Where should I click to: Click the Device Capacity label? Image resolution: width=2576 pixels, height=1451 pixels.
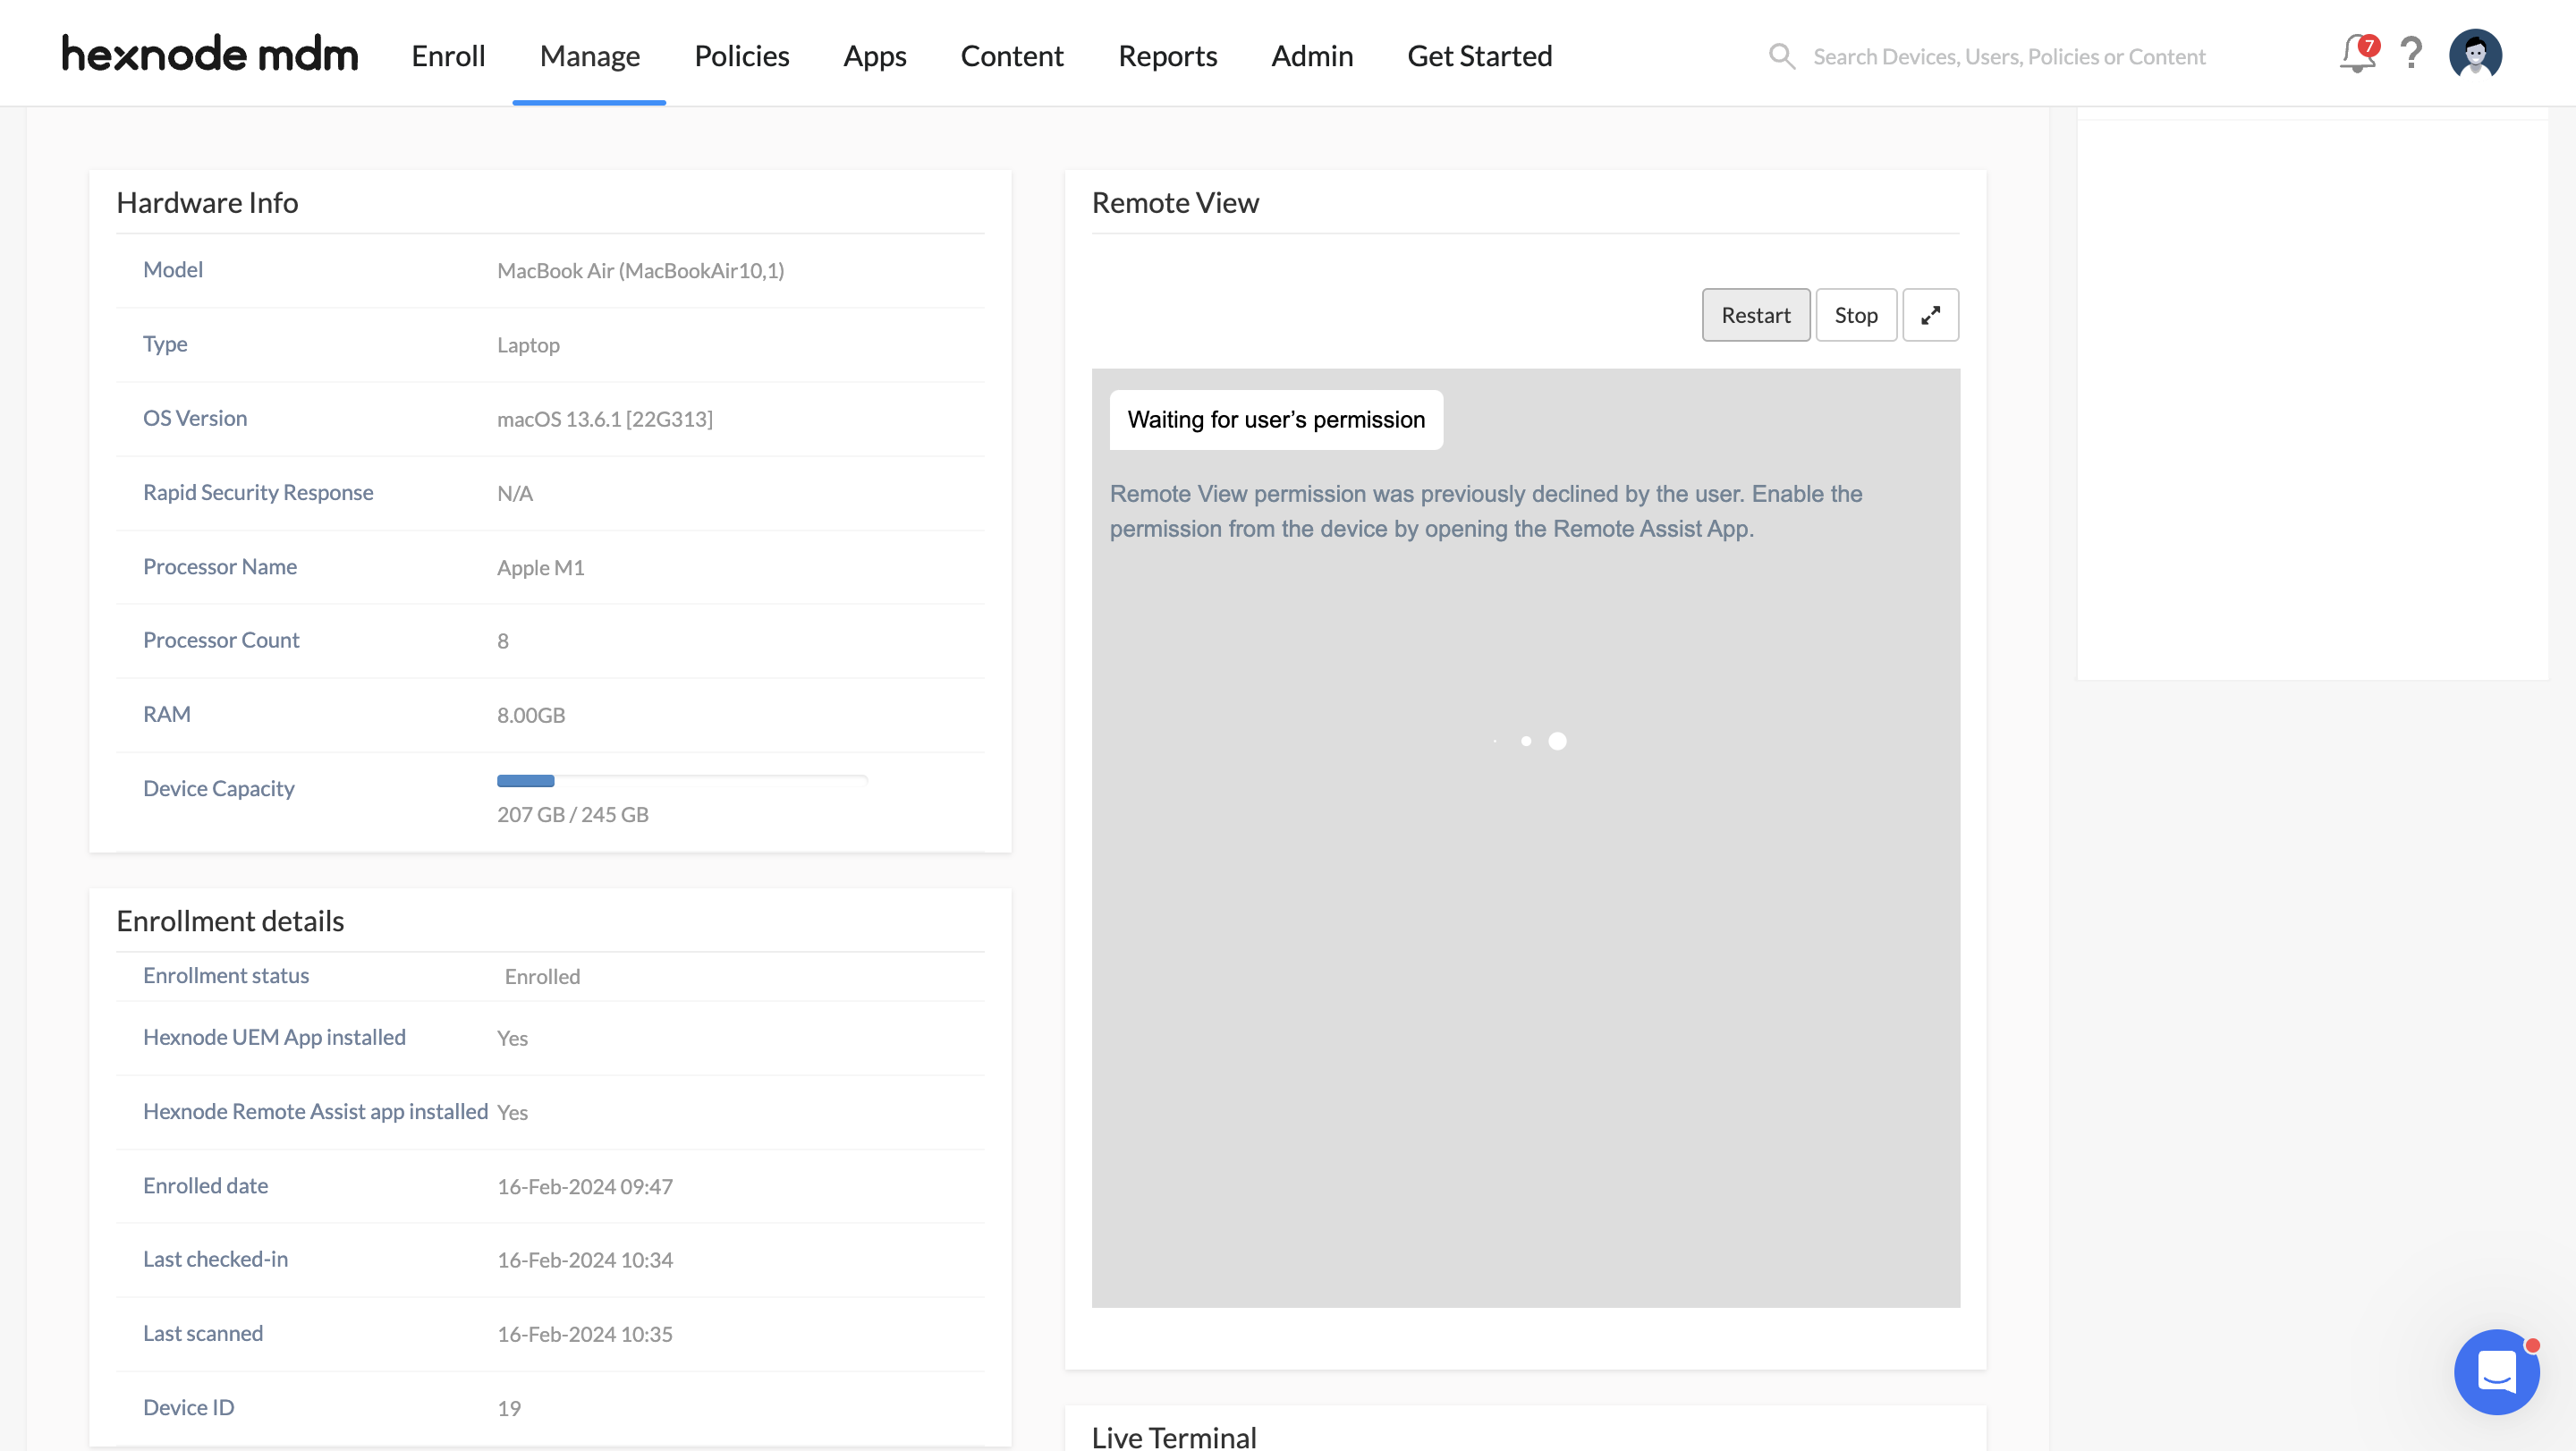click(x=218, y=789)
